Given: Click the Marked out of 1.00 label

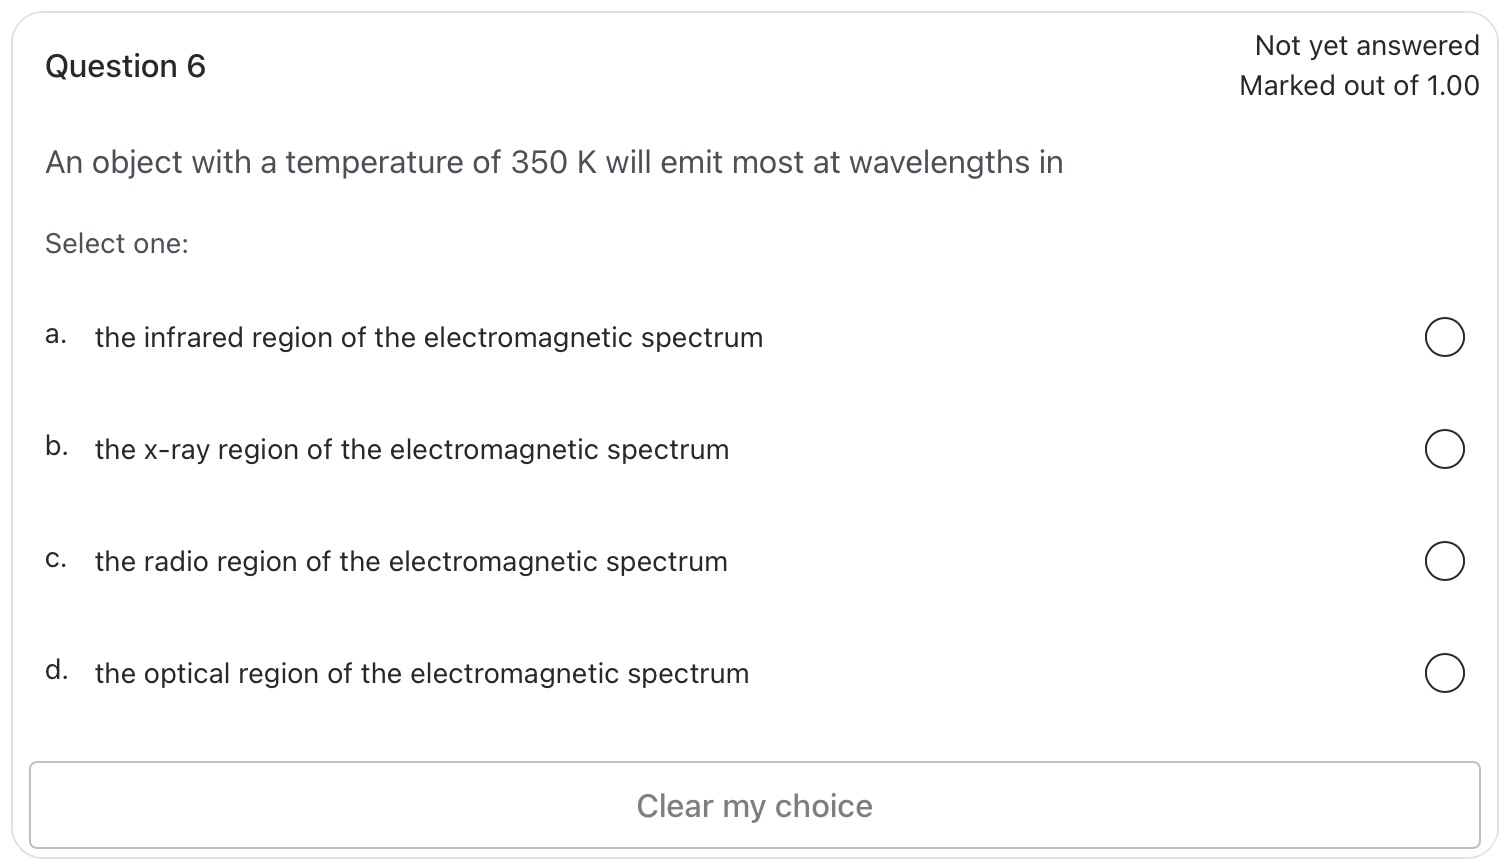Looking at the screenshot, I should click(x=1359, y=86).
